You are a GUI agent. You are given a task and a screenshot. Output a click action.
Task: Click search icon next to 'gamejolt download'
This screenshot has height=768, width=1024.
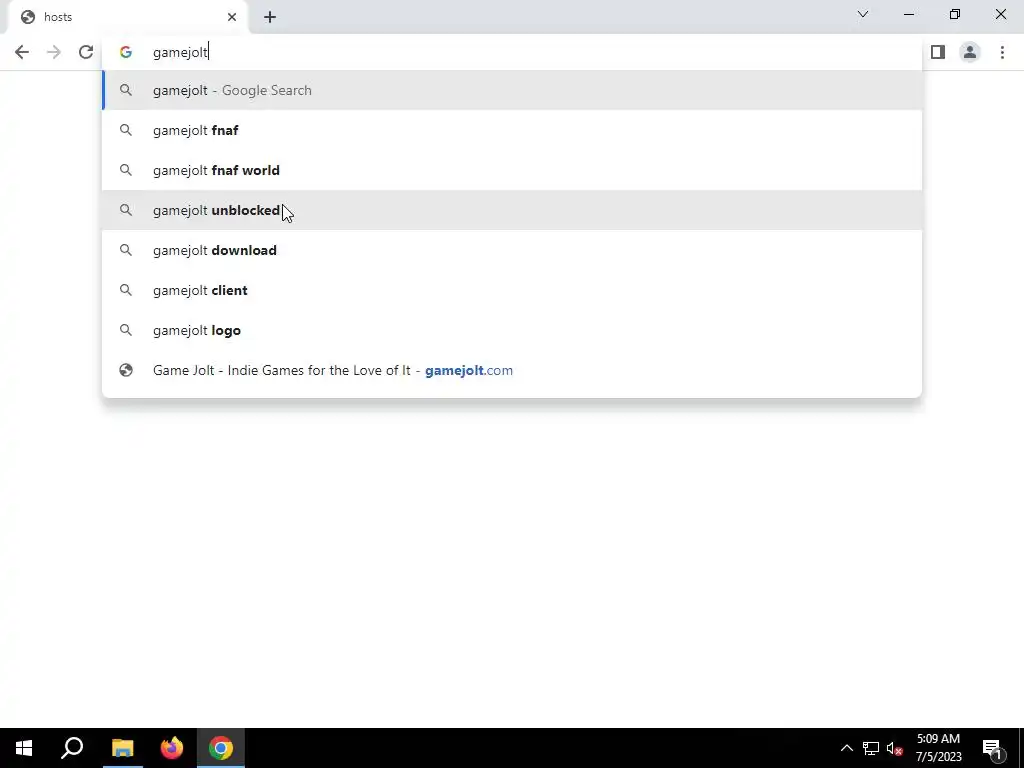click(126, 250)
